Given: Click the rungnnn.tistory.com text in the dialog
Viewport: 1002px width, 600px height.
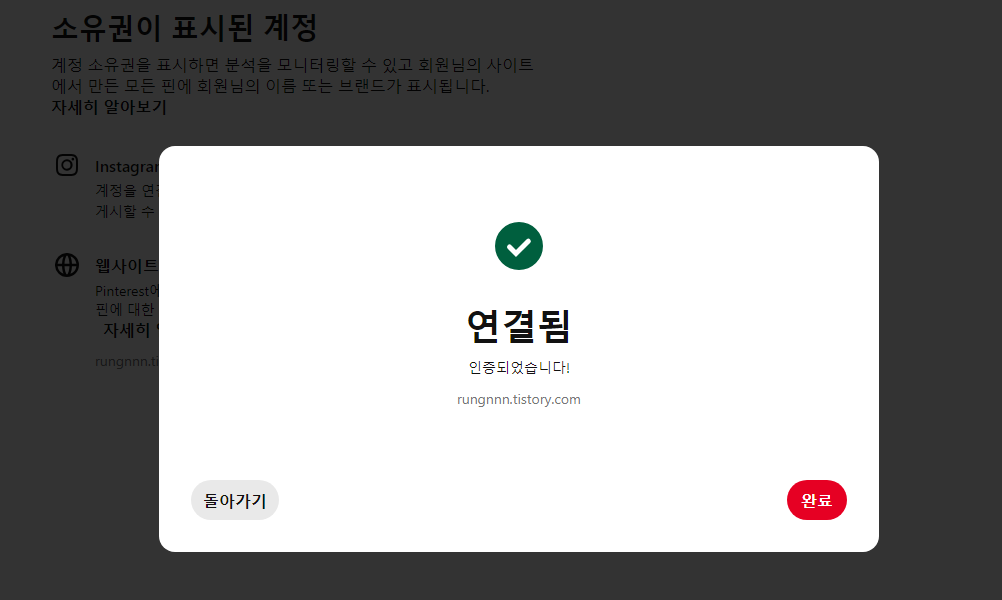Looking at the screenshot, I should pos(518,399).
